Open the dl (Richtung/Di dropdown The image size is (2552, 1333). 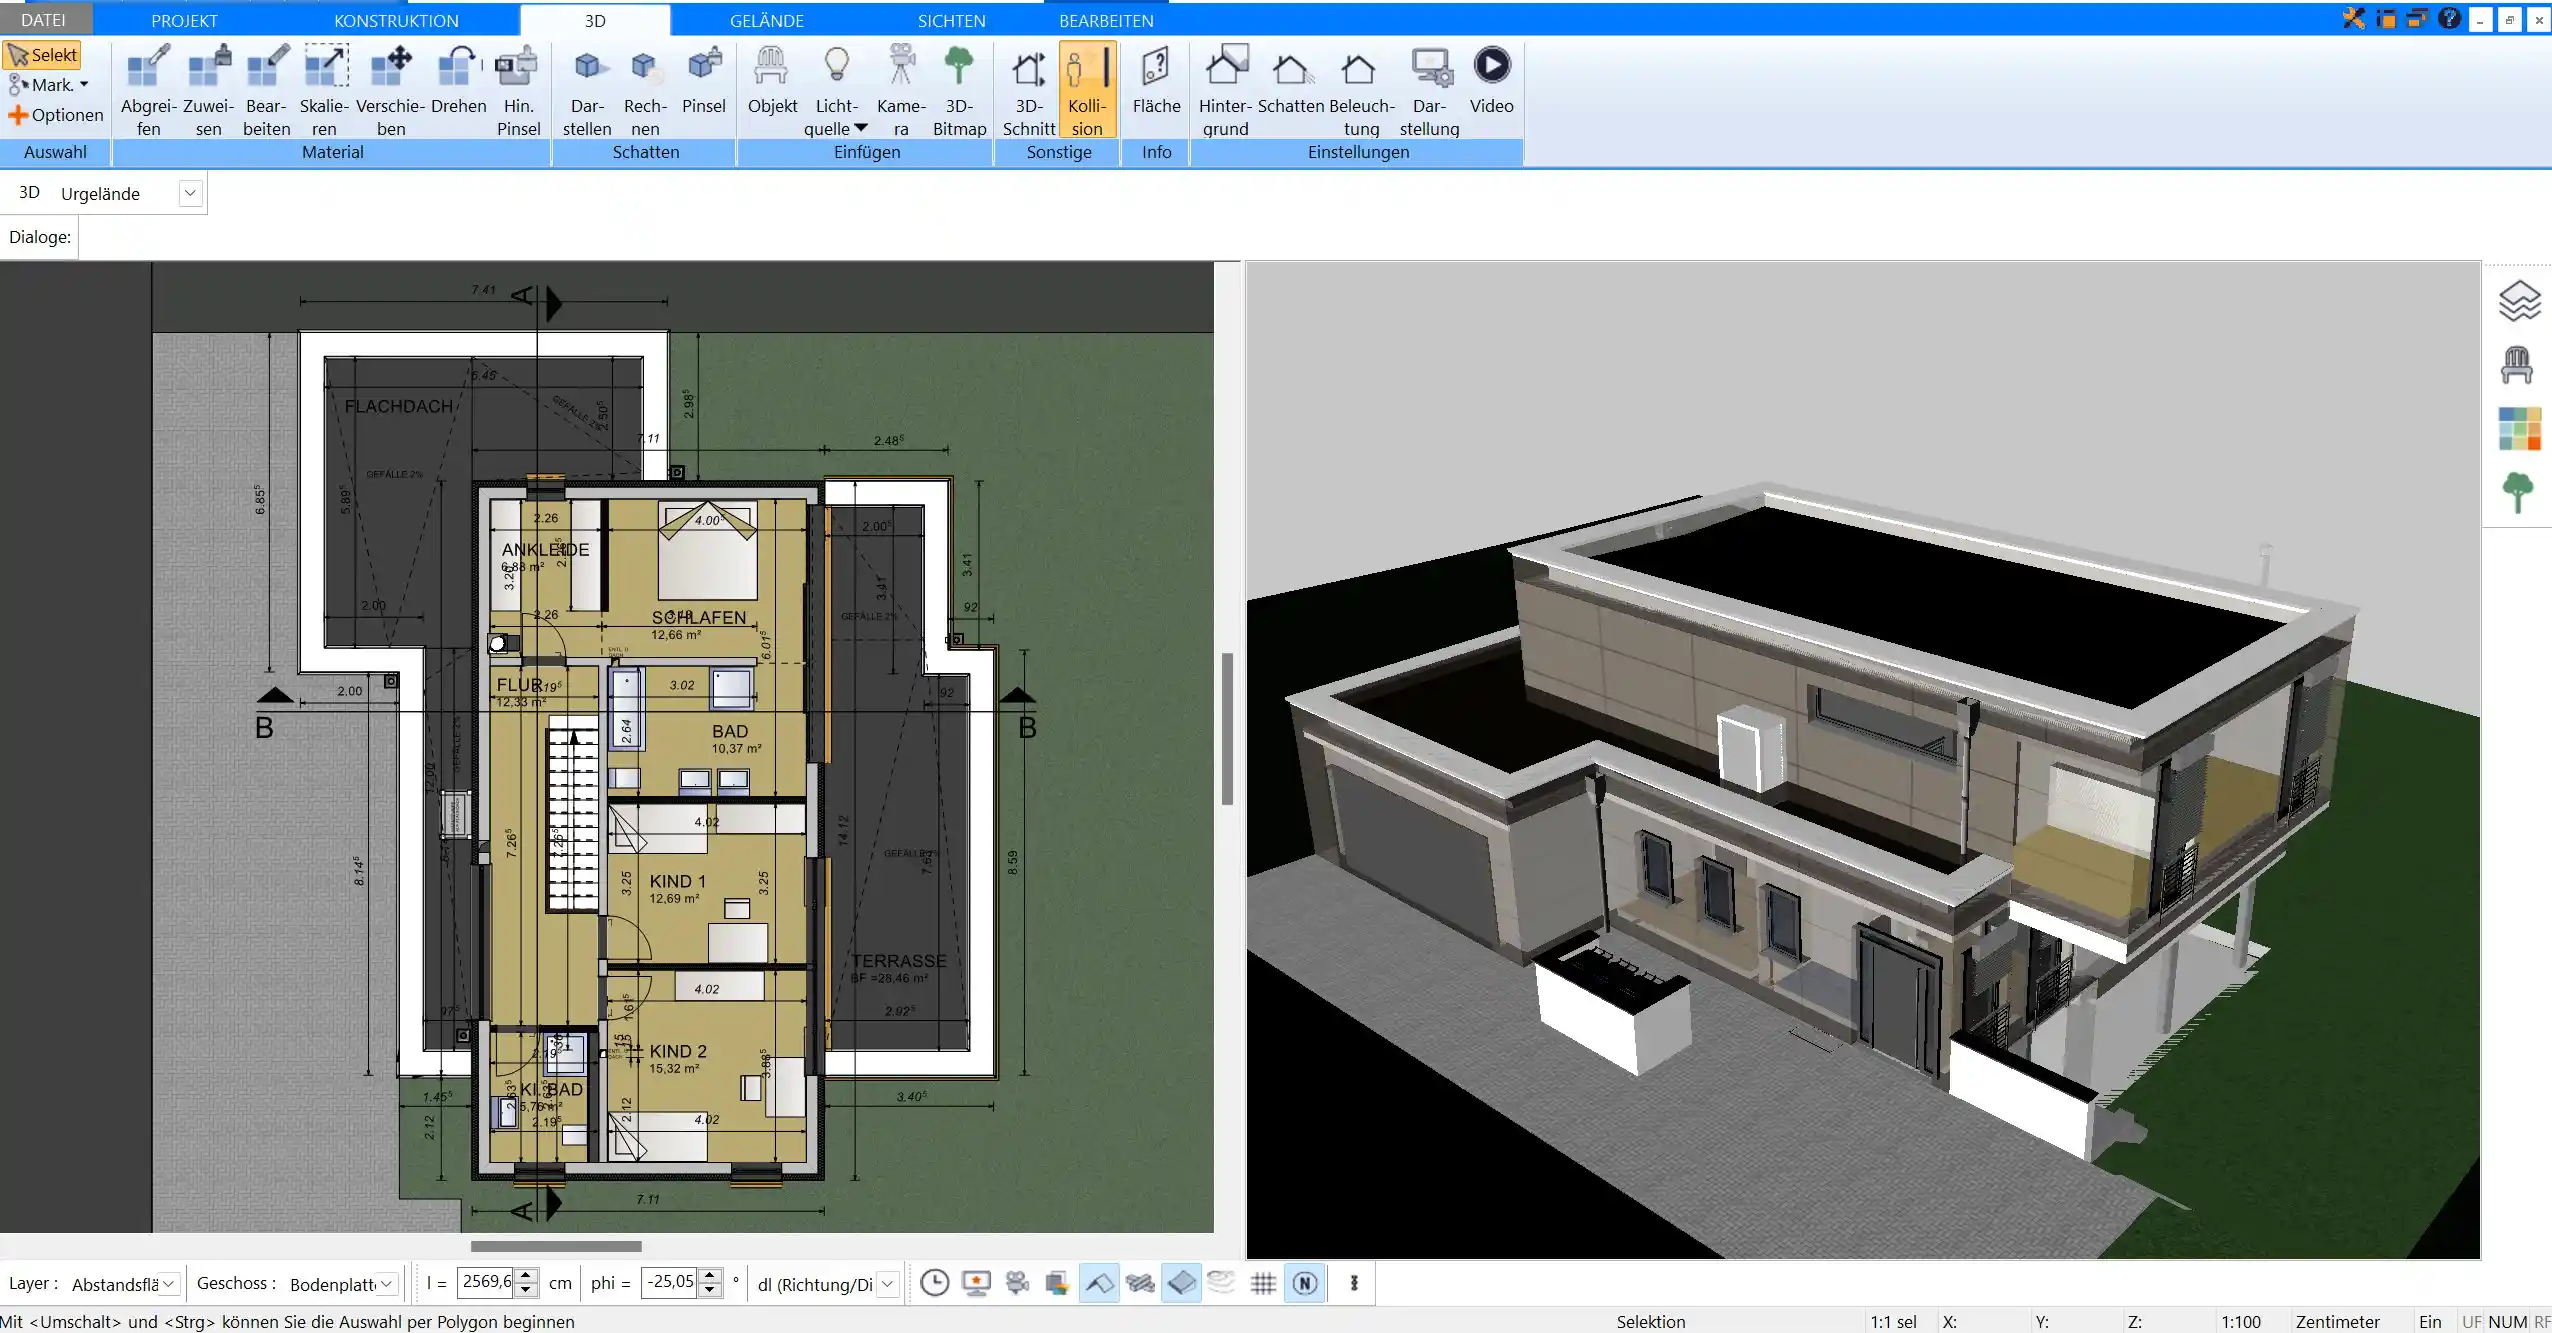point(888,1284)
